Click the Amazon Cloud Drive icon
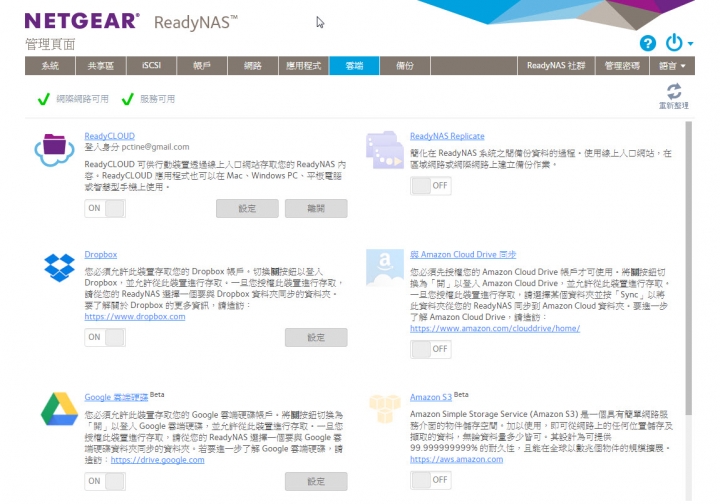This screenshot has height=504, width=720. pos(385,268)
